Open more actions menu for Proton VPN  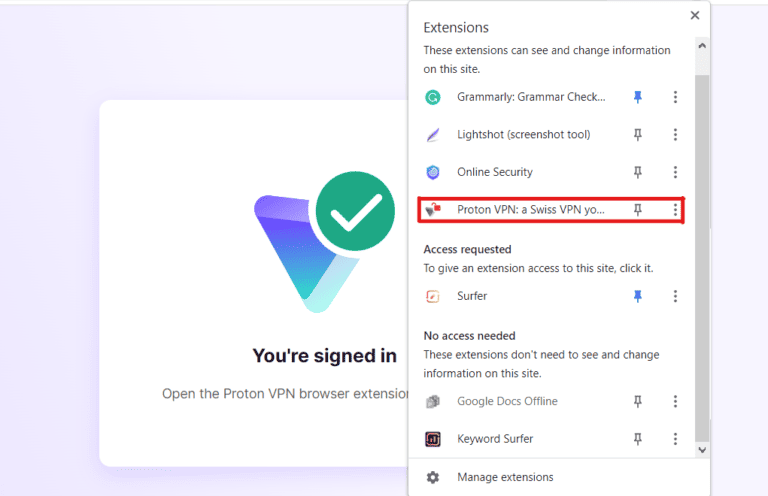pos(675,210)
